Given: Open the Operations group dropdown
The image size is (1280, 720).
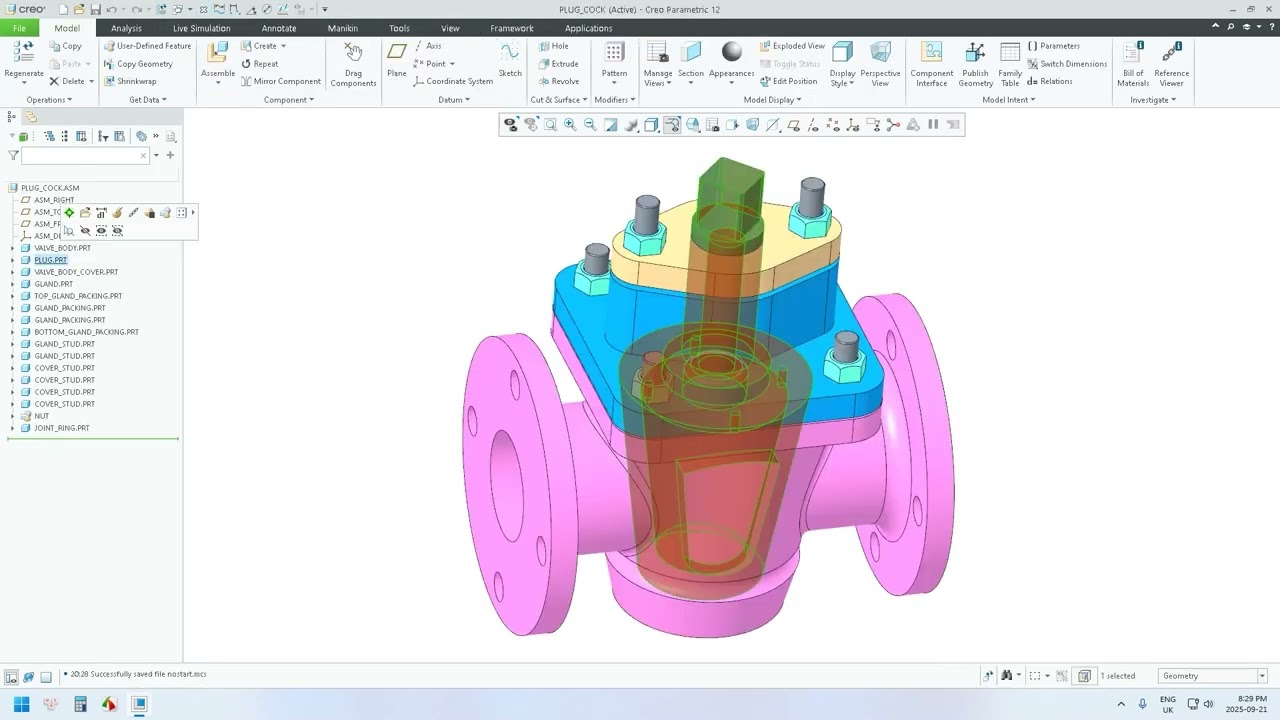Looking at the screenshot, I should tap(49, 100).
